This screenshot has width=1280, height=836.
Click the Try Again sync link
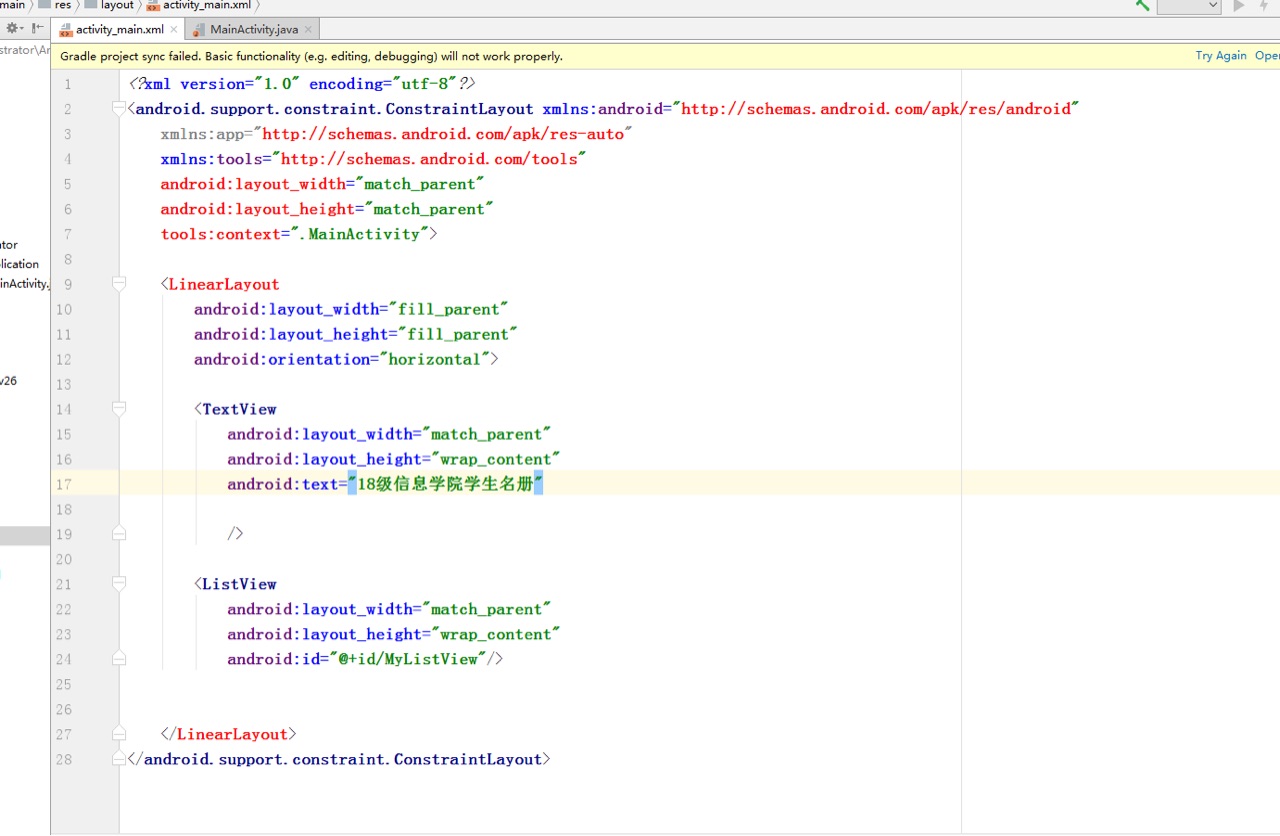pyautogui.click(x=1221, y=56)
